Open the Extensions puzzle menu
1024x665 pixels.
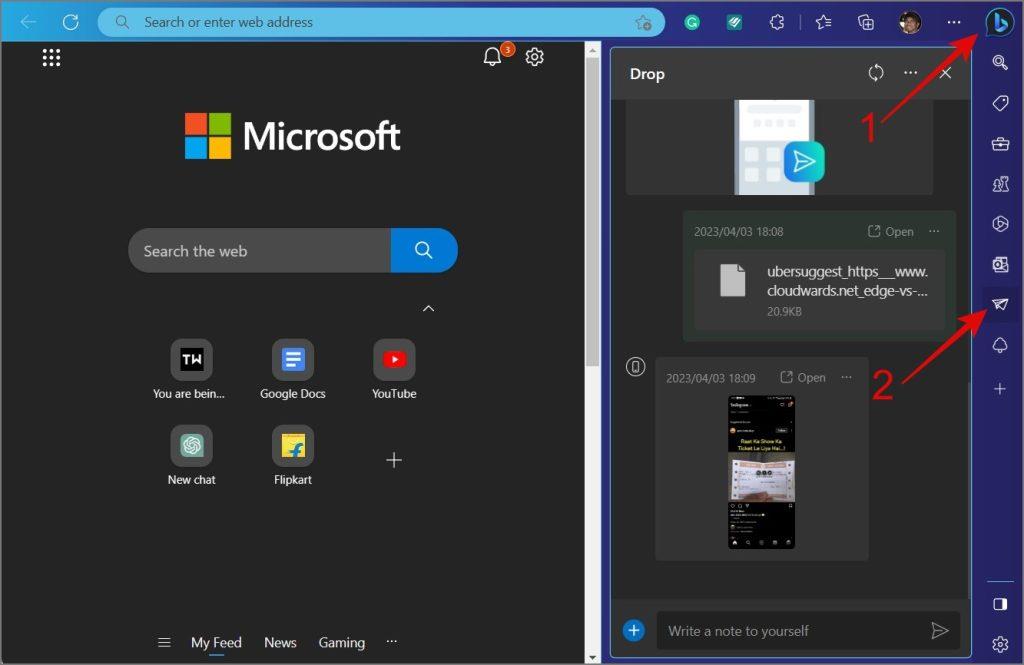pos(776,23)
